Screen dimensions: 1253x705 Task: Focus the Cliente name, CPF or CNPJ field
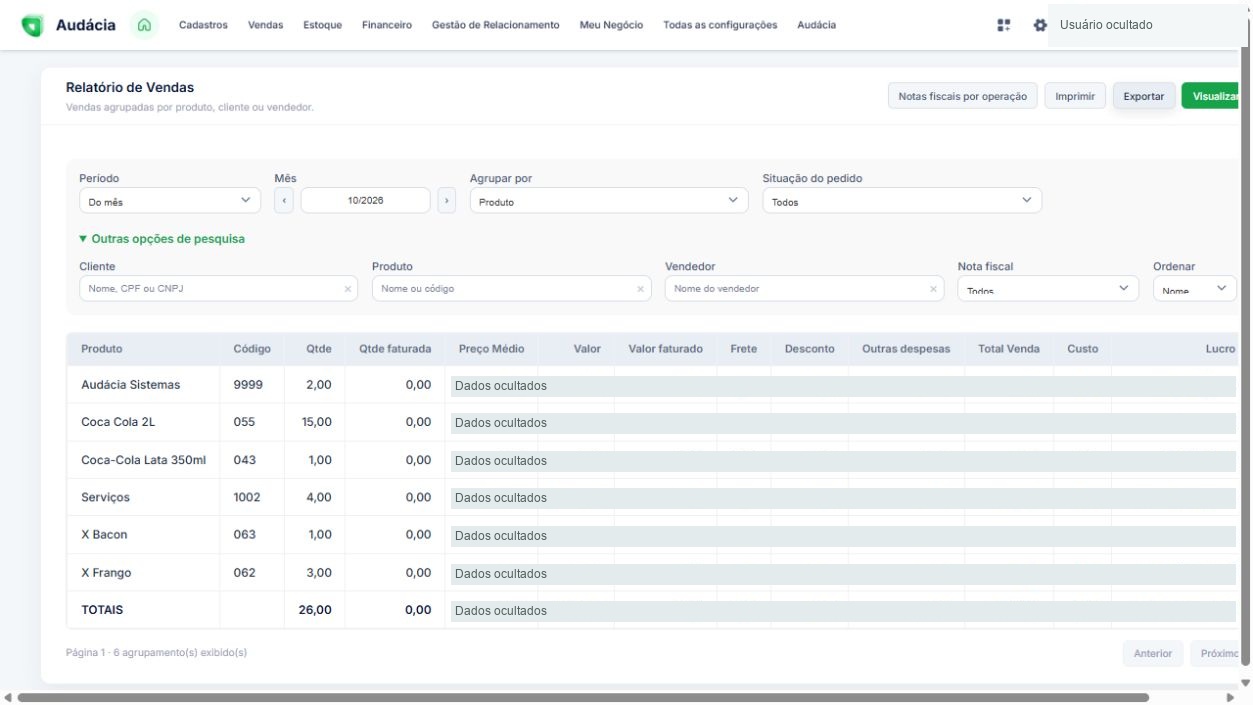218,289
